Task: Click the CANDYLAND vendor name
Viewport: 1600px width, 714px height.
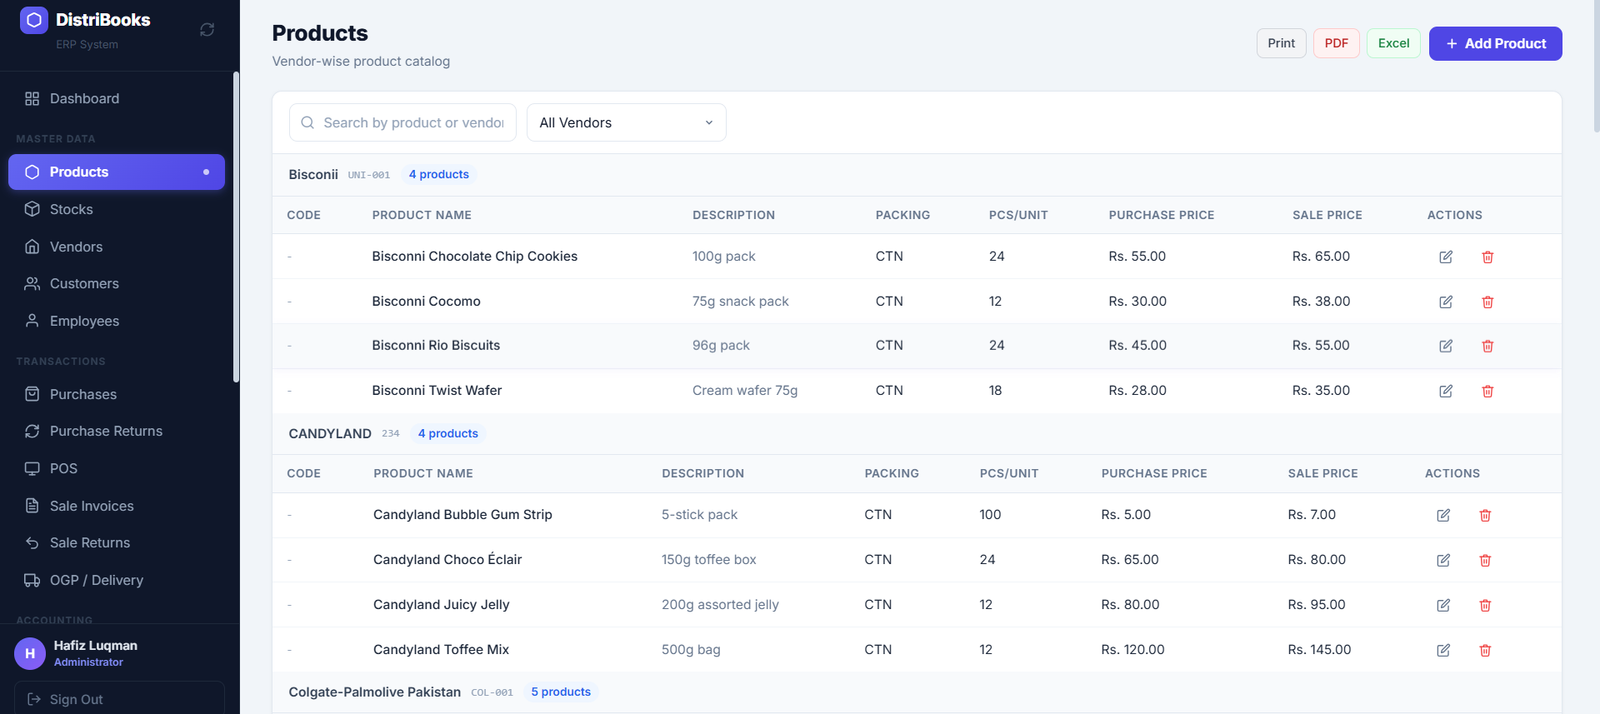Action: click(330, 433)
